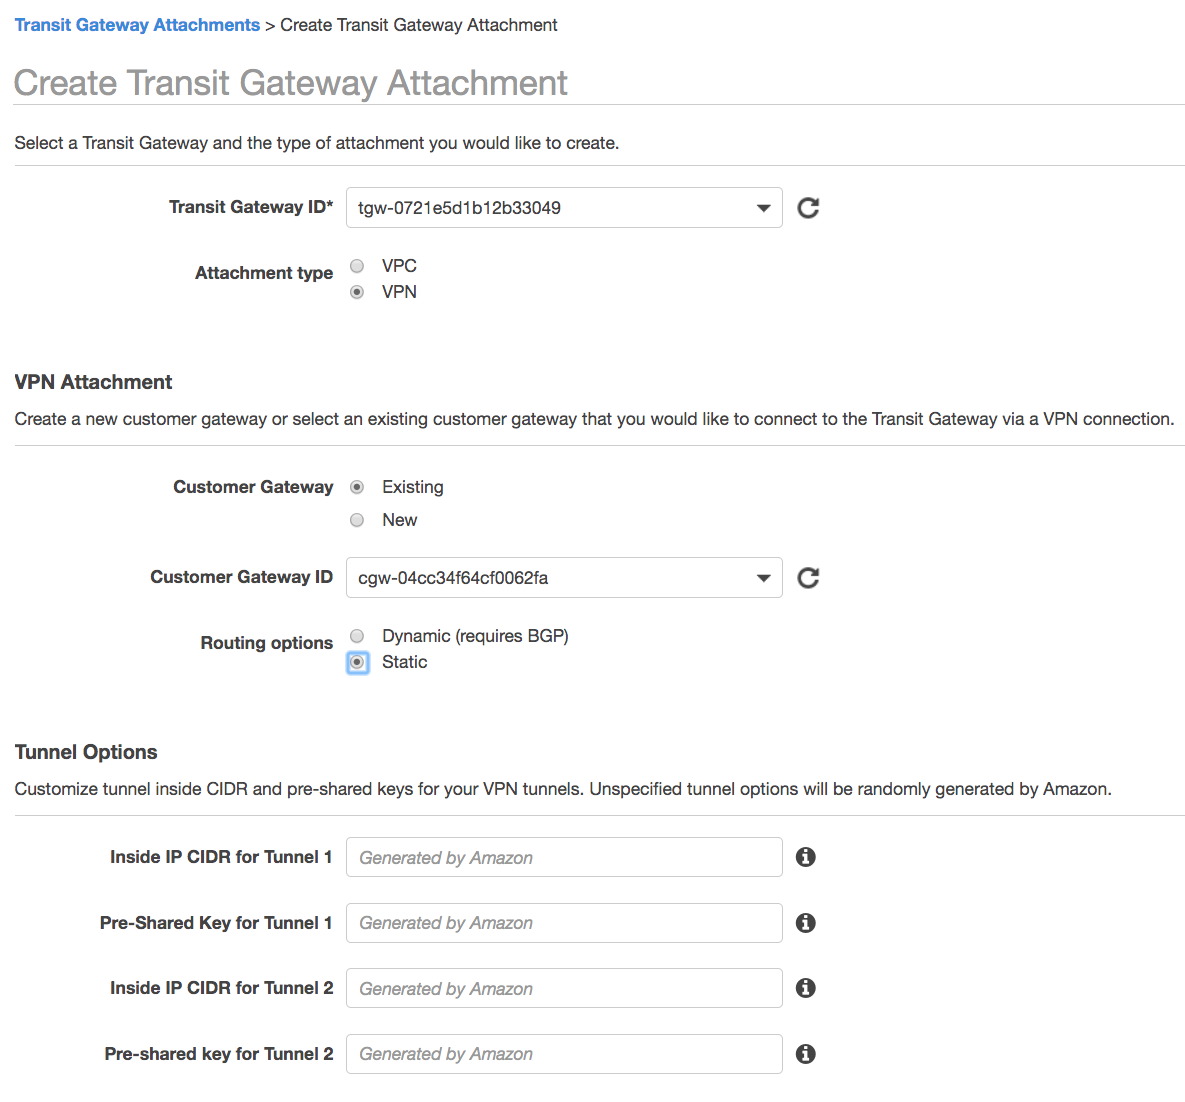The width and height of the screenshot is (1185, 1102).
Task: Refresh the Customer Gateway ID list
Action: point(808,577)
